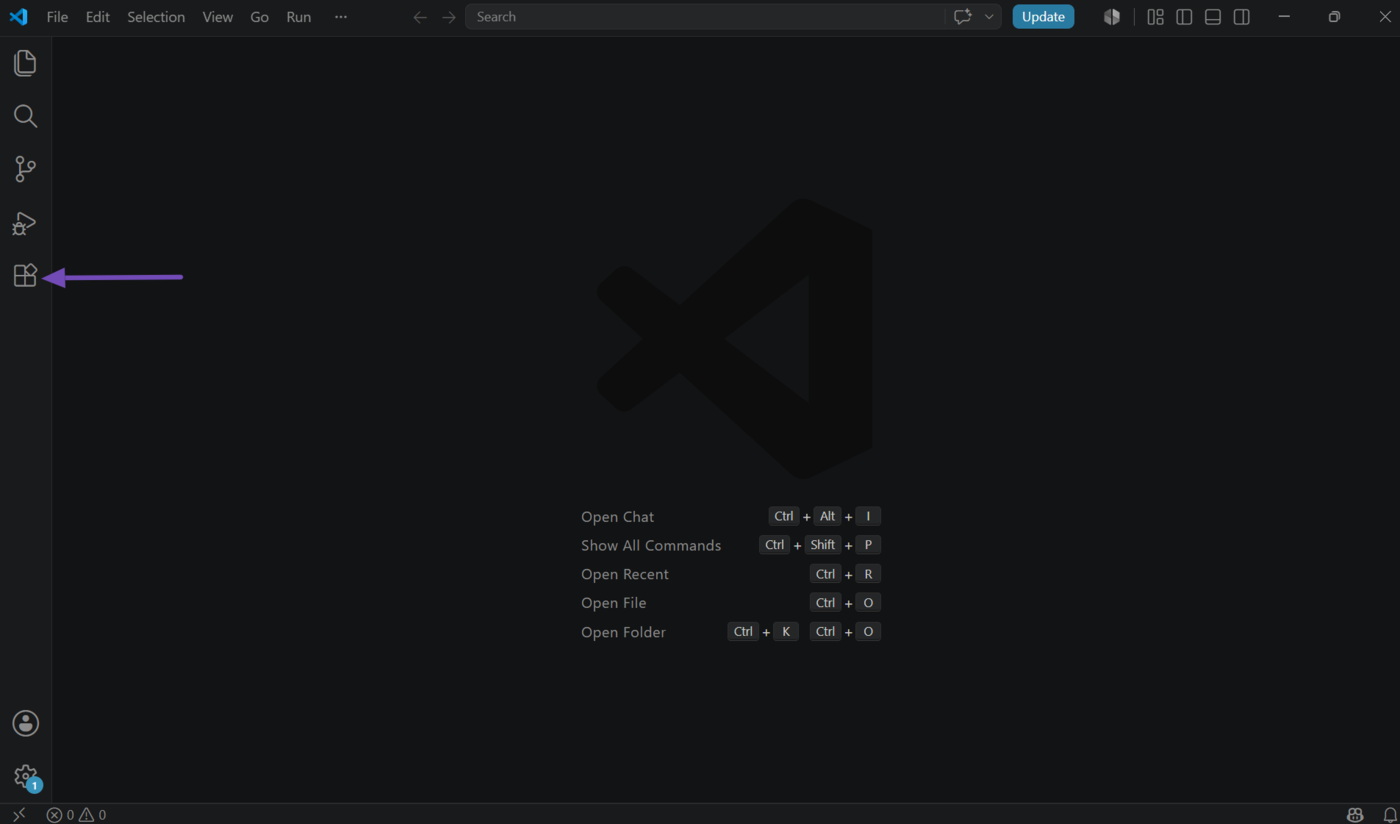Minimize the VS Code window

(x=1284, y=17)
